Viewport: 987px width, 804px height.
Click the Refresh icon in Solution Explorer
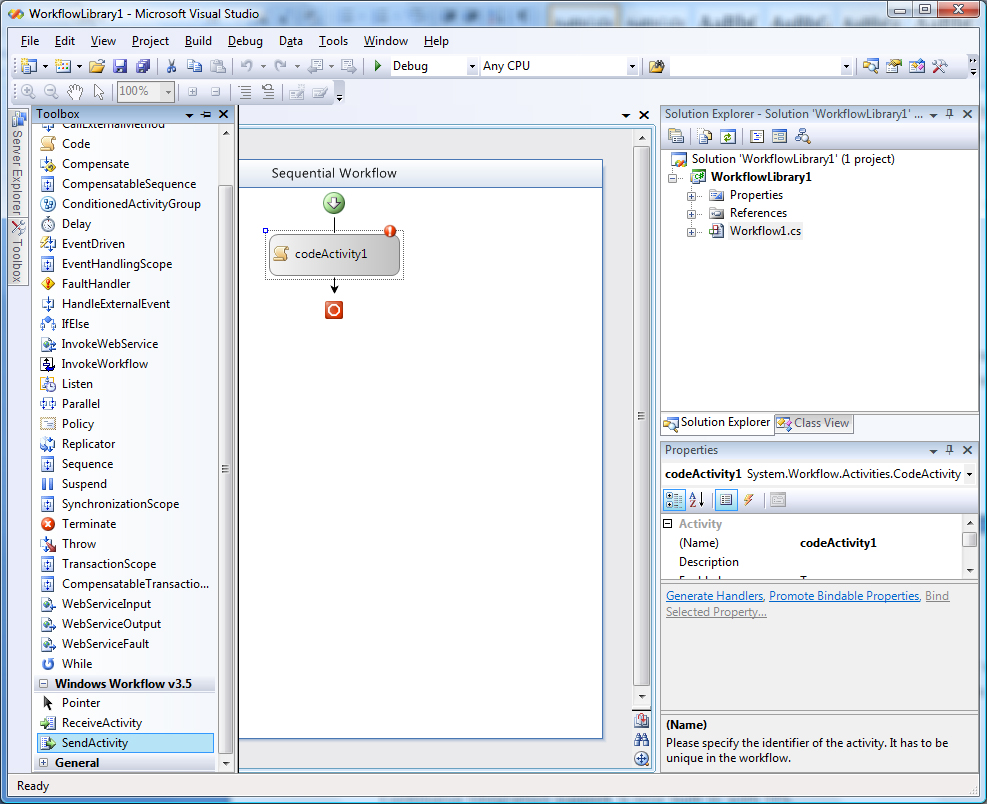click(728, 137)
